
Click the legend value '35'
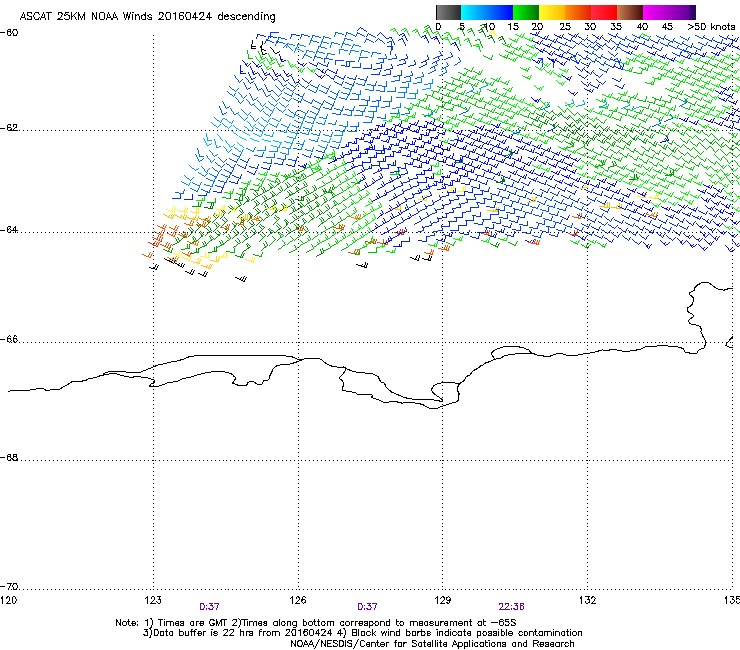[616, 27]
